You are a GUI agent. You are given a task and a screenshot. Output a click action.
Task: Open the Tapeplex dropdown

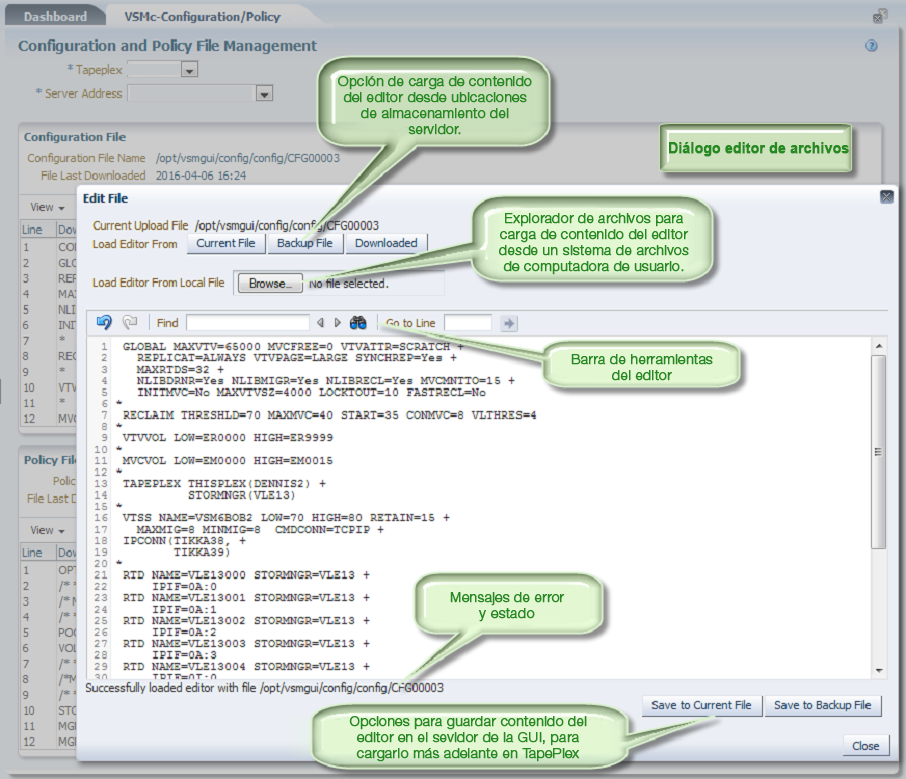click(189, 70)
